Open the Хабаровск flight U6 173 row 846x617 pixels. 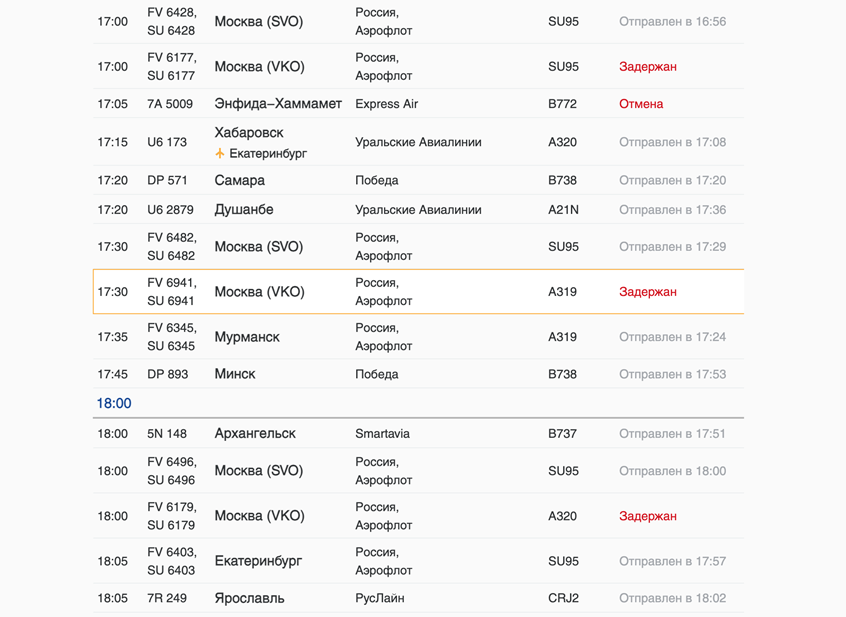tap(418, 142)
